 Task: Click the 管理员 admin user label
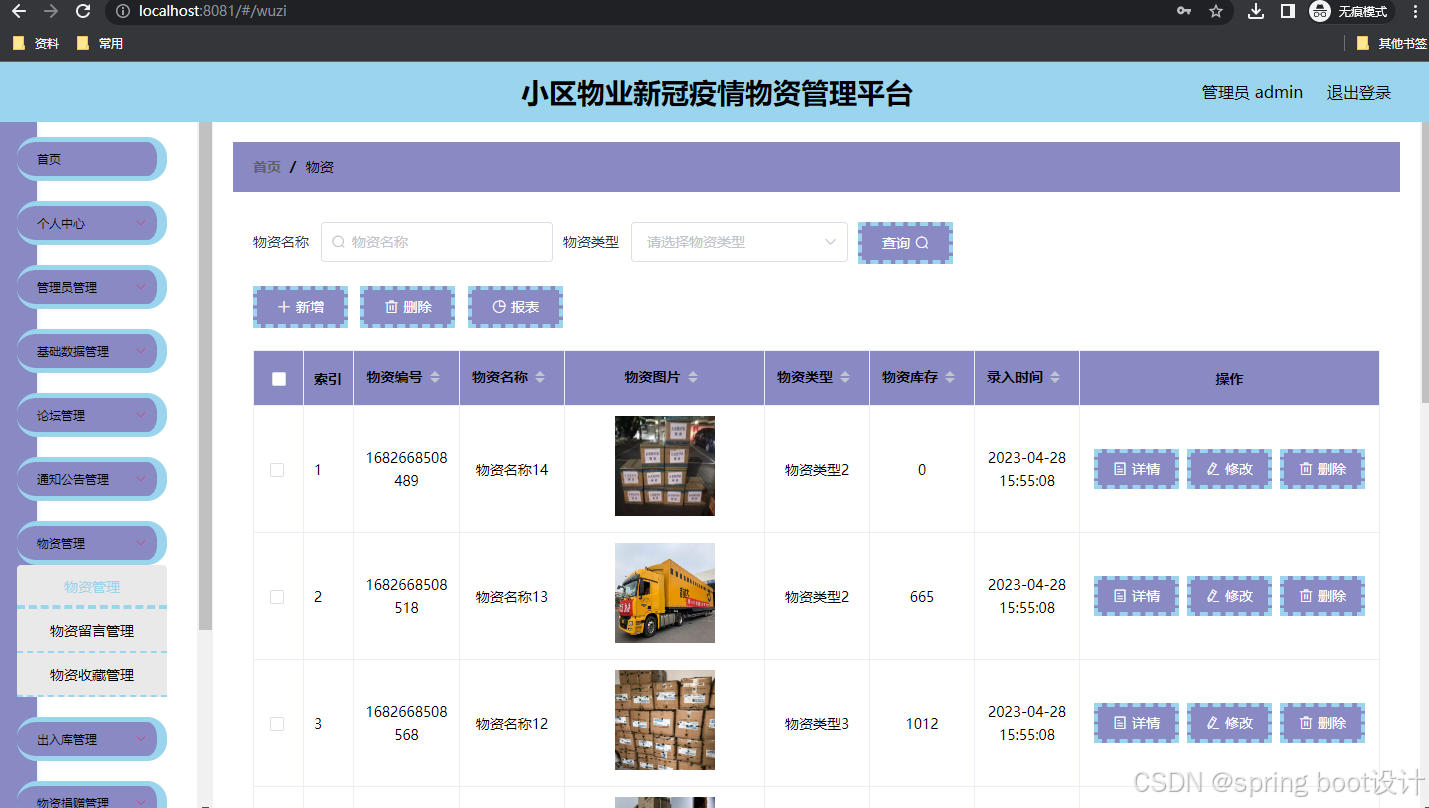1252,92
